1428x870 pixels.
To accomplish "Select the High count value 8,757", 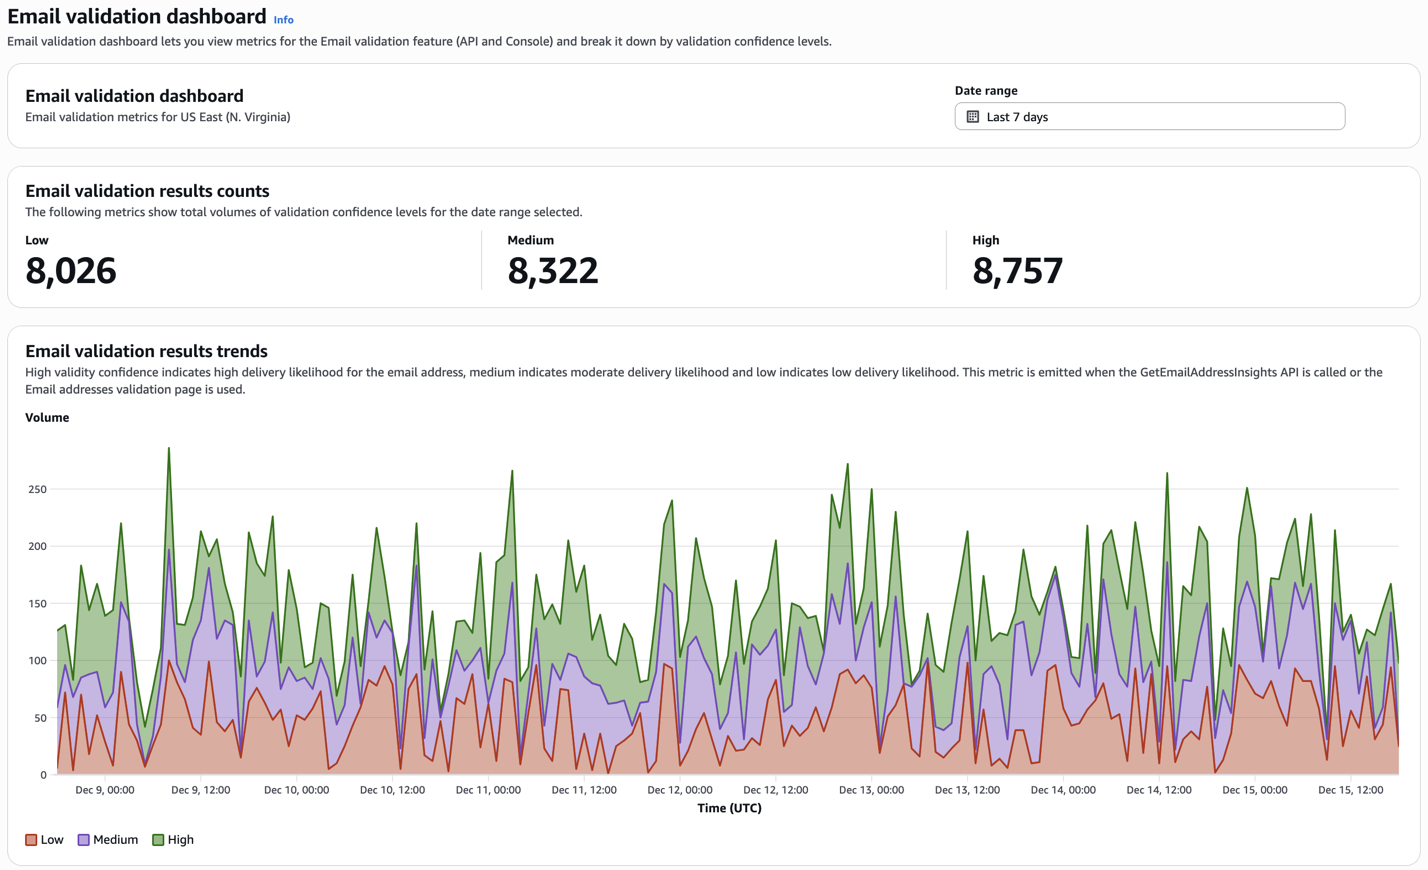I will pyautogui.click(x=1017, y=271).
